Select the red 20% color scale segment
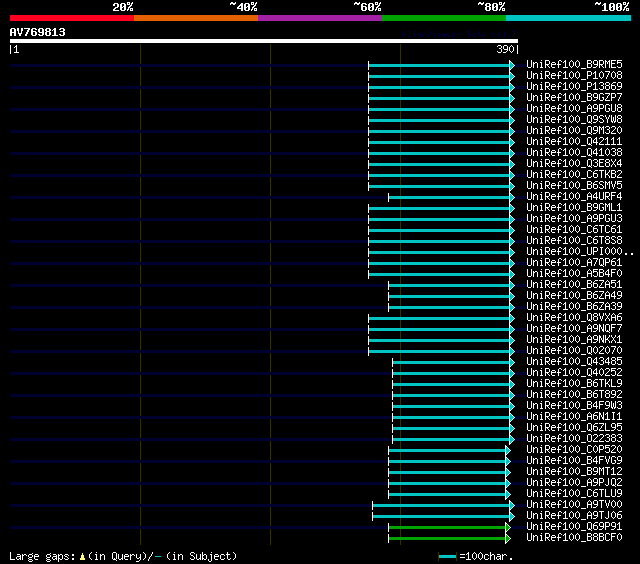Viewport: 640px width, 564px height. coord(72,18)
